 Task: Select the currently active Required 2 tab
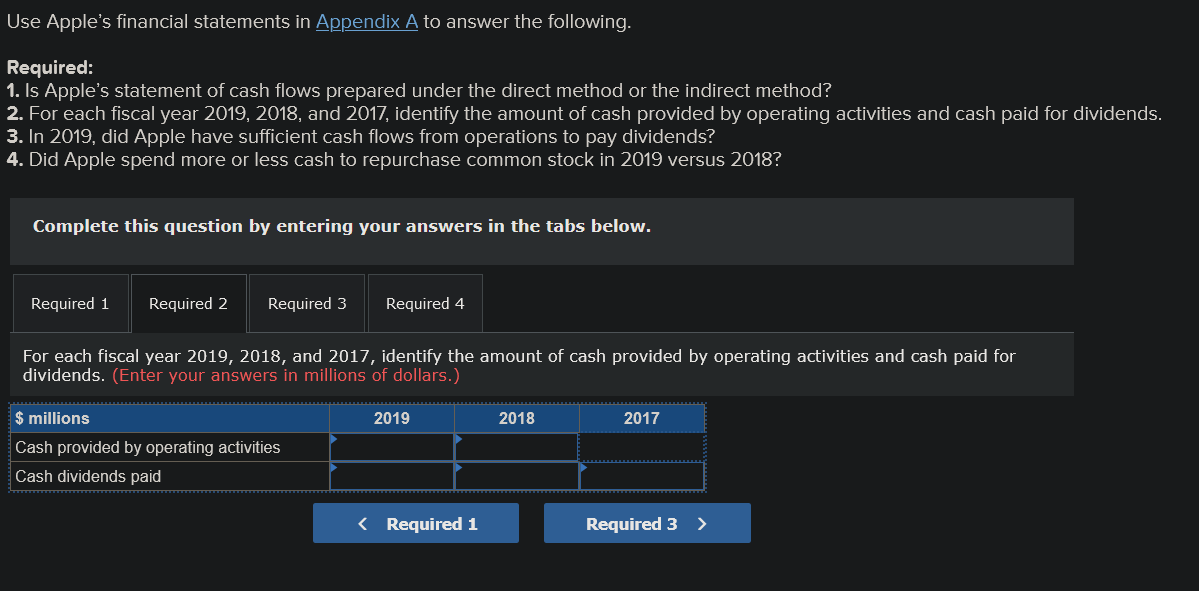[x=188, y=303]
